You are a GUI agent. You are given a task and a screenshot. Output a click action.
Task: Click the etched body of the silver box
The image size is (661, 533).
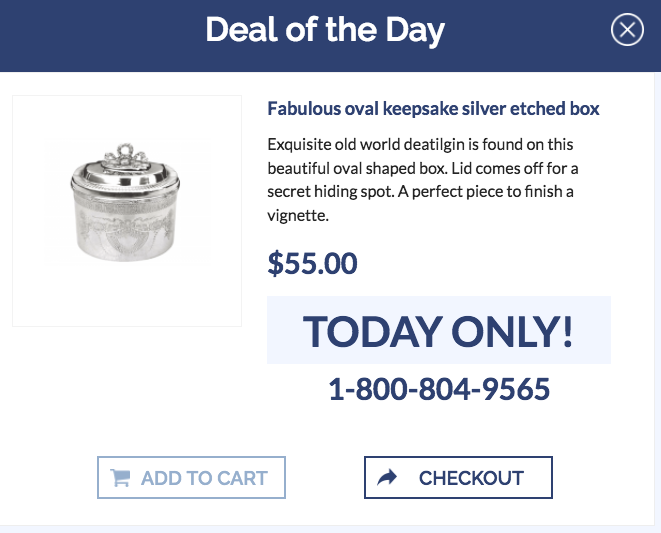click(125, 220)
